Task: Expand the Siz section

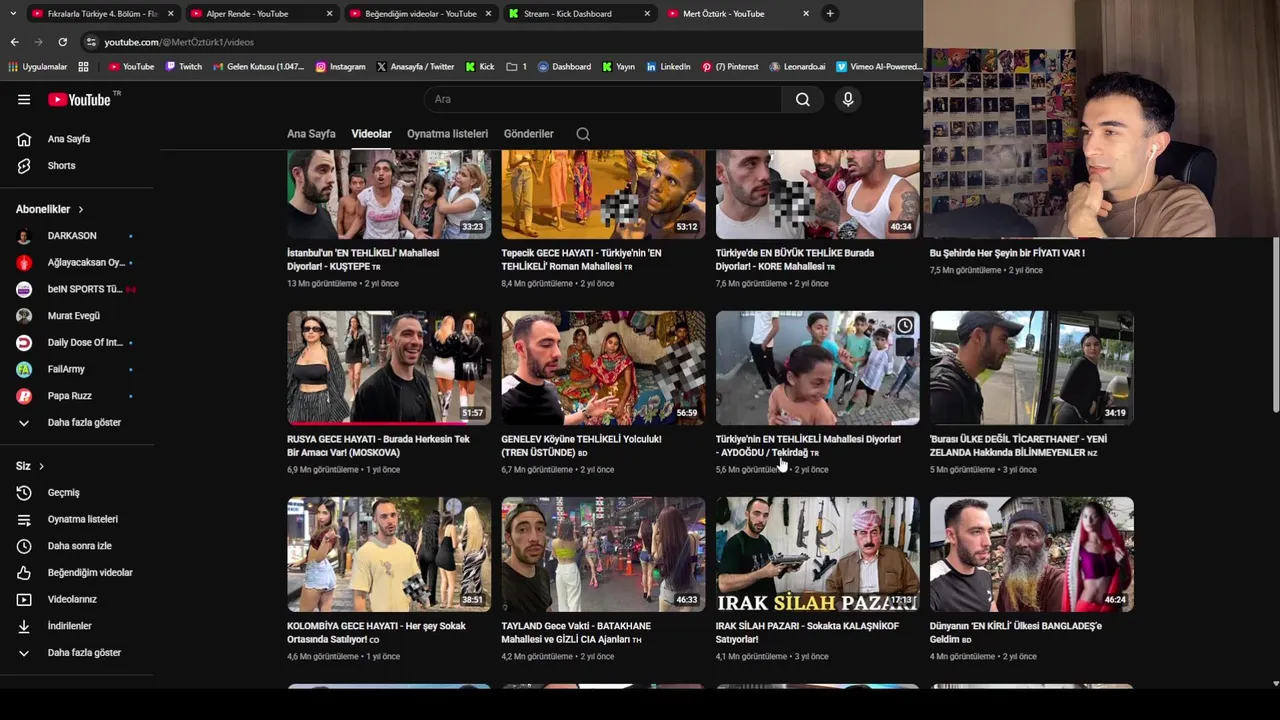Action: (x=29, y=466)
